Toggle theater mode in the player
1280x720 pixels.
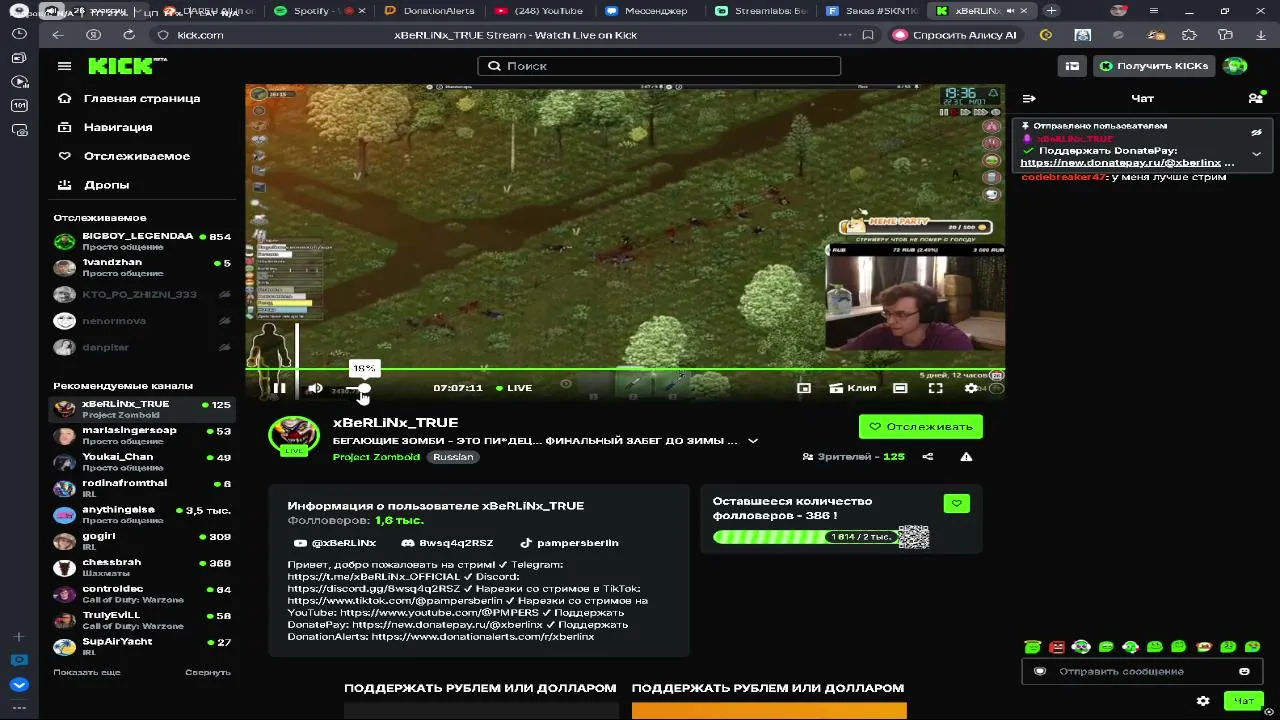pyautogui.click(x=900, y=388)
